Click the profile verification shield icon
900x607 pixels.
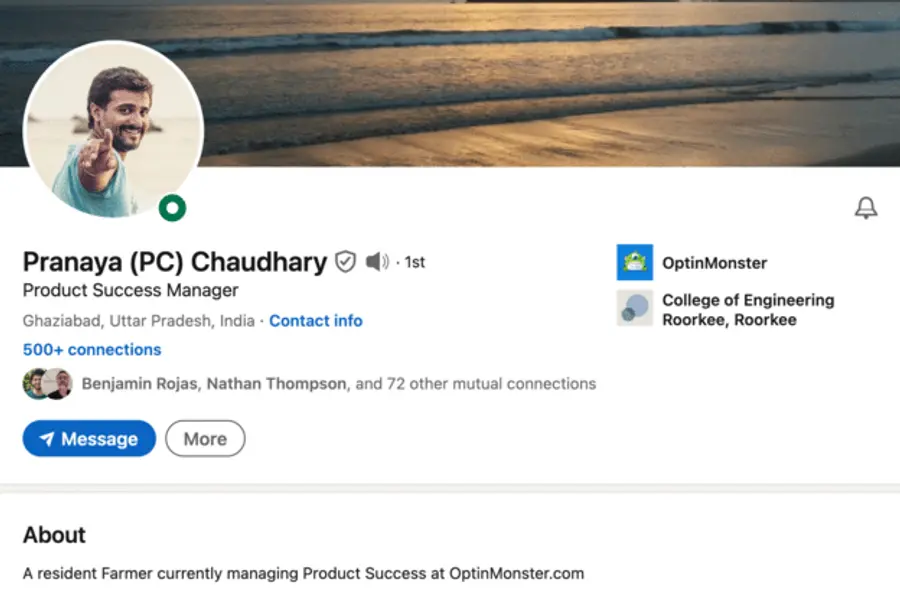(x=344, y=261)
